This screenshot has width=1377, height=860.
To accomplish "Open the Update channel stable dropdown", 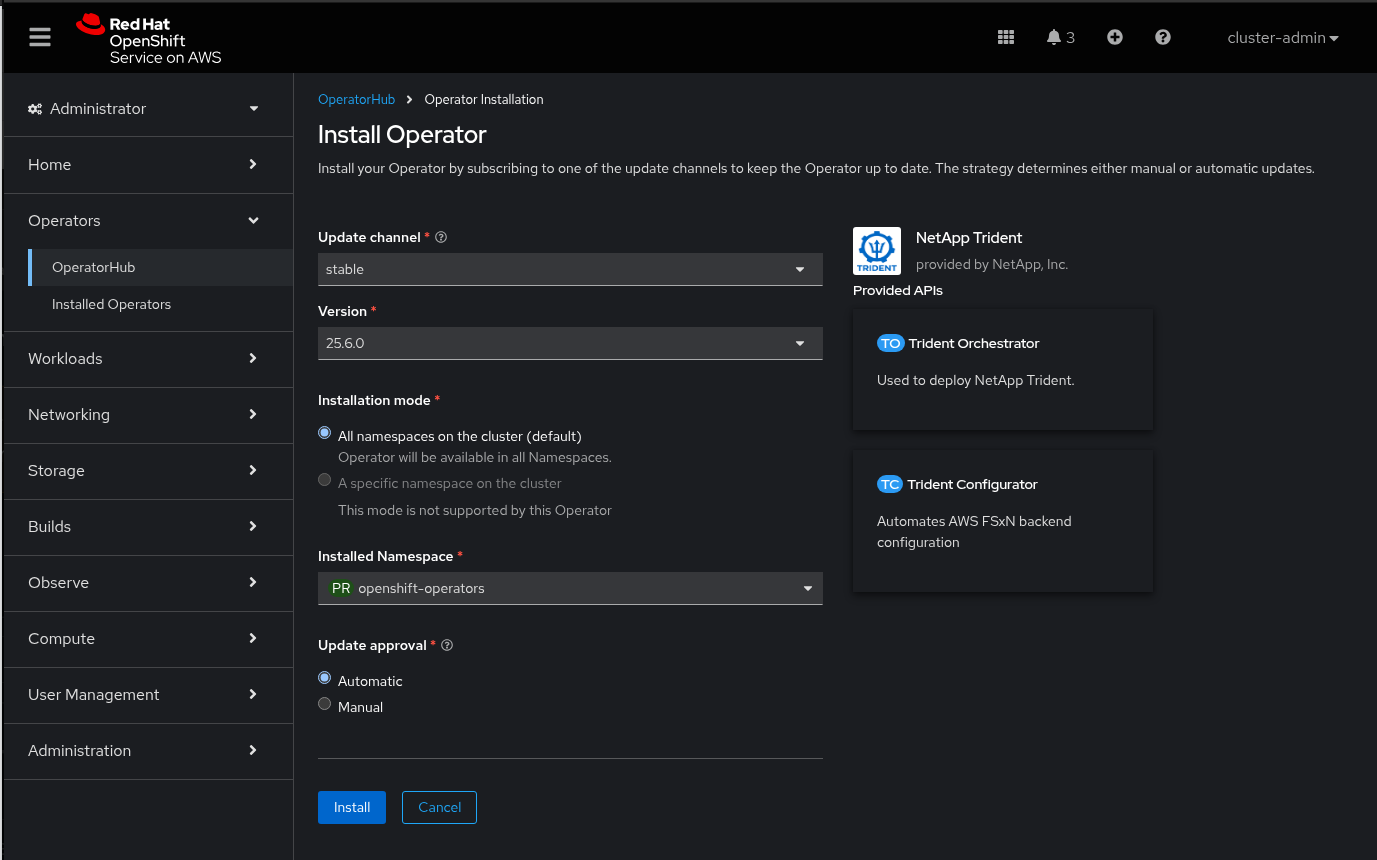I will [x=570, y=269].
